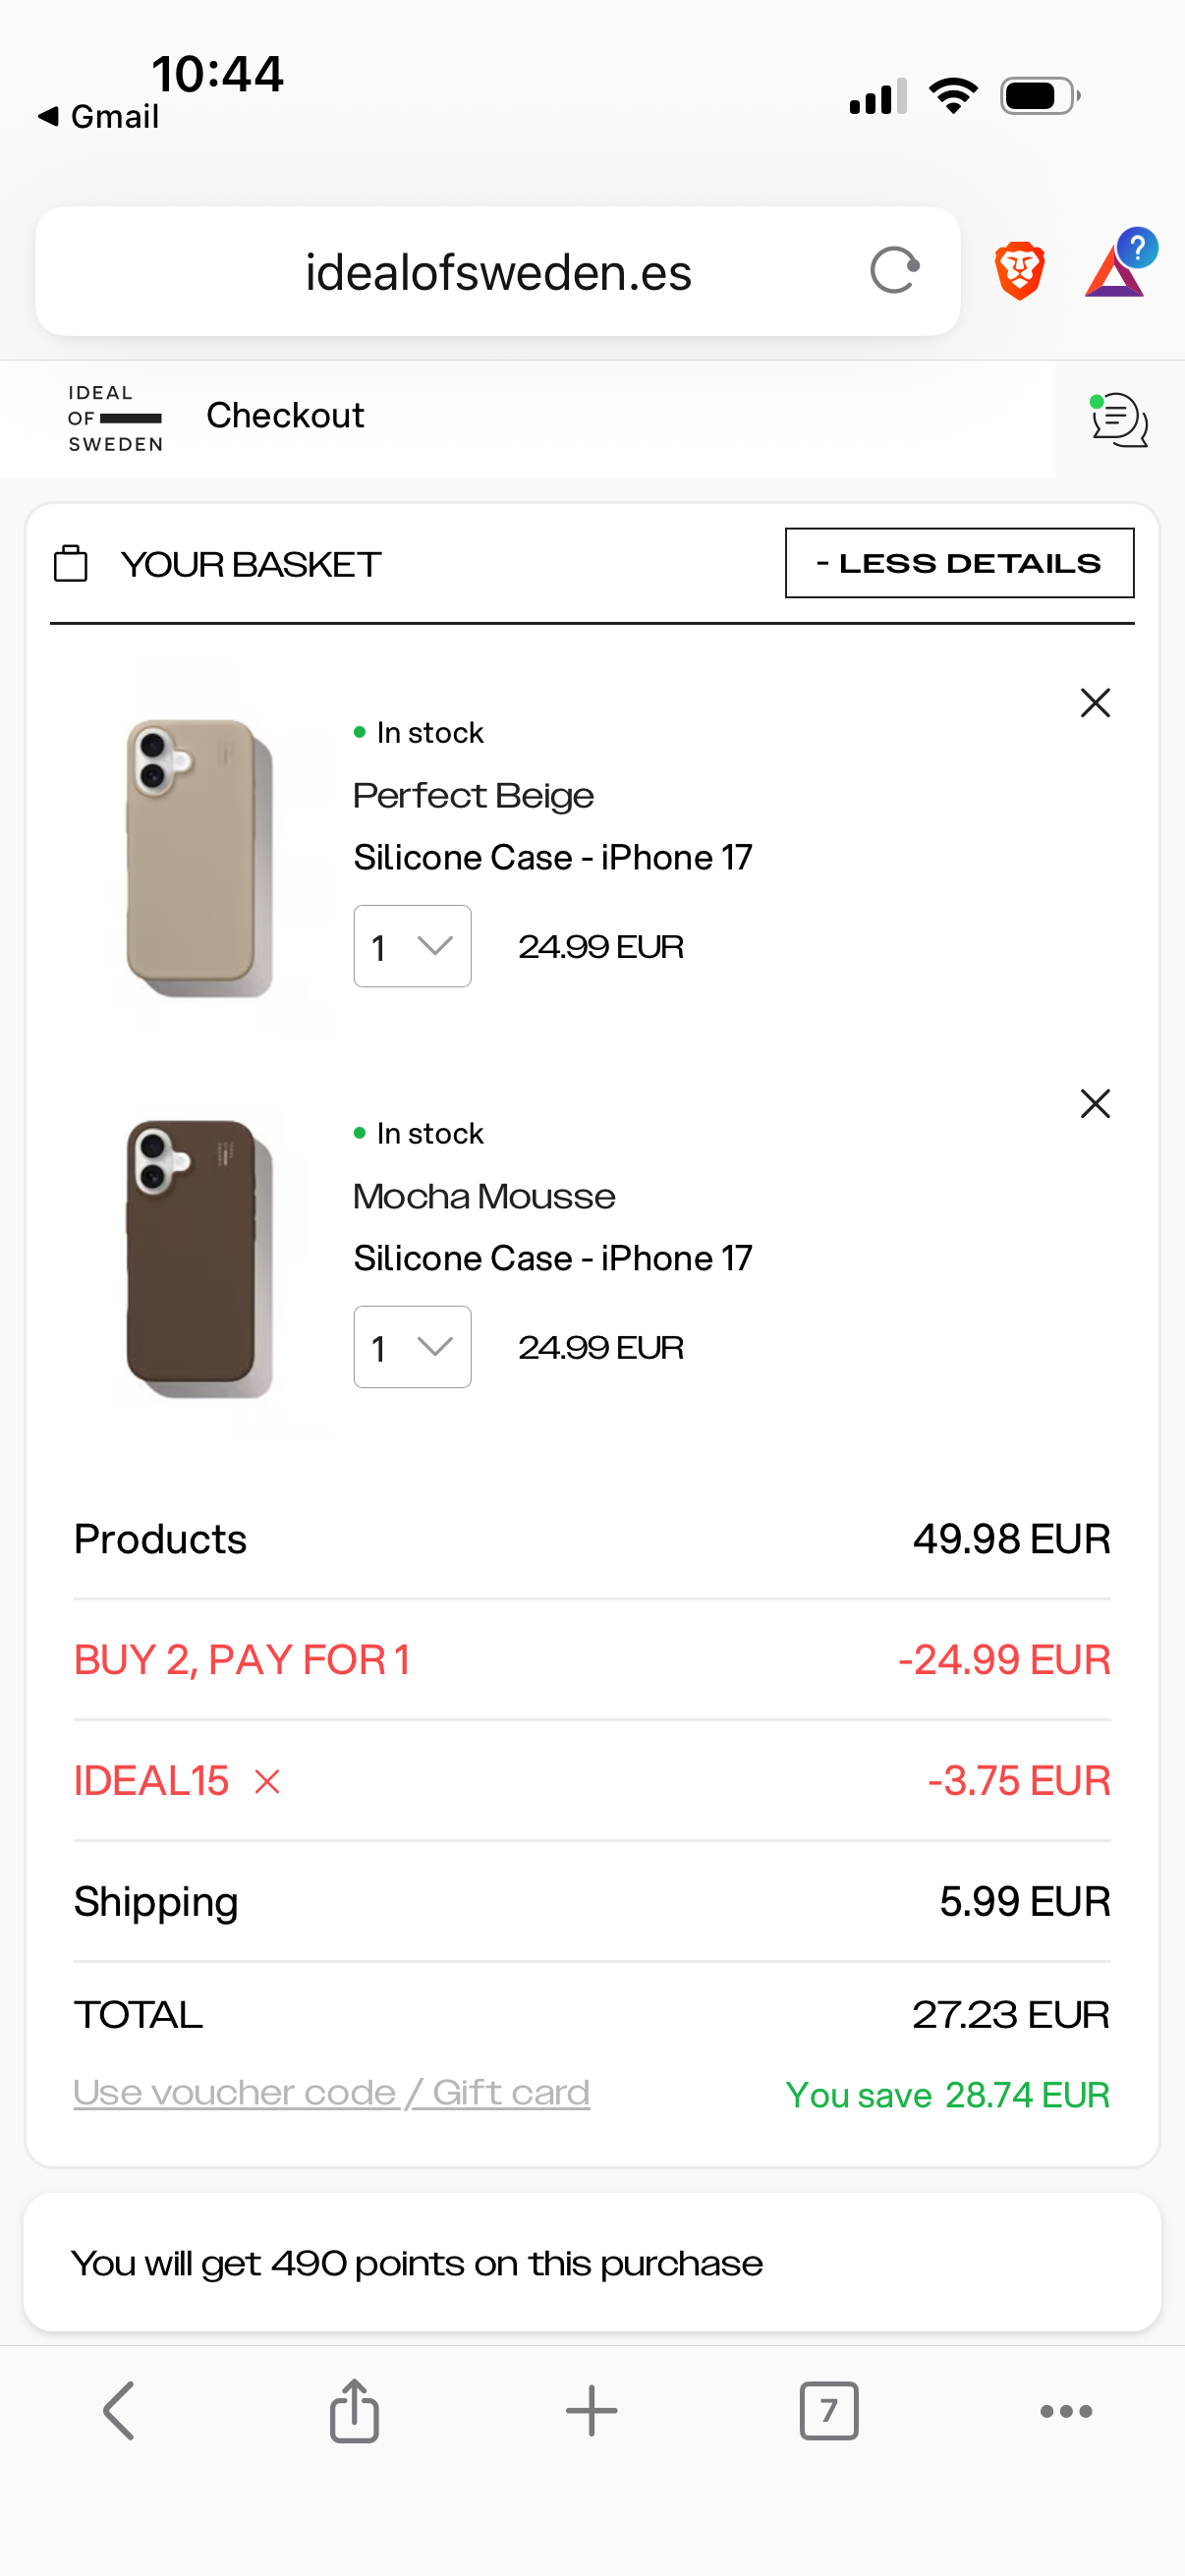Remove the Mocha Mousse case from basket
The image size is (1185, 2576).
coord(1095,1104)
